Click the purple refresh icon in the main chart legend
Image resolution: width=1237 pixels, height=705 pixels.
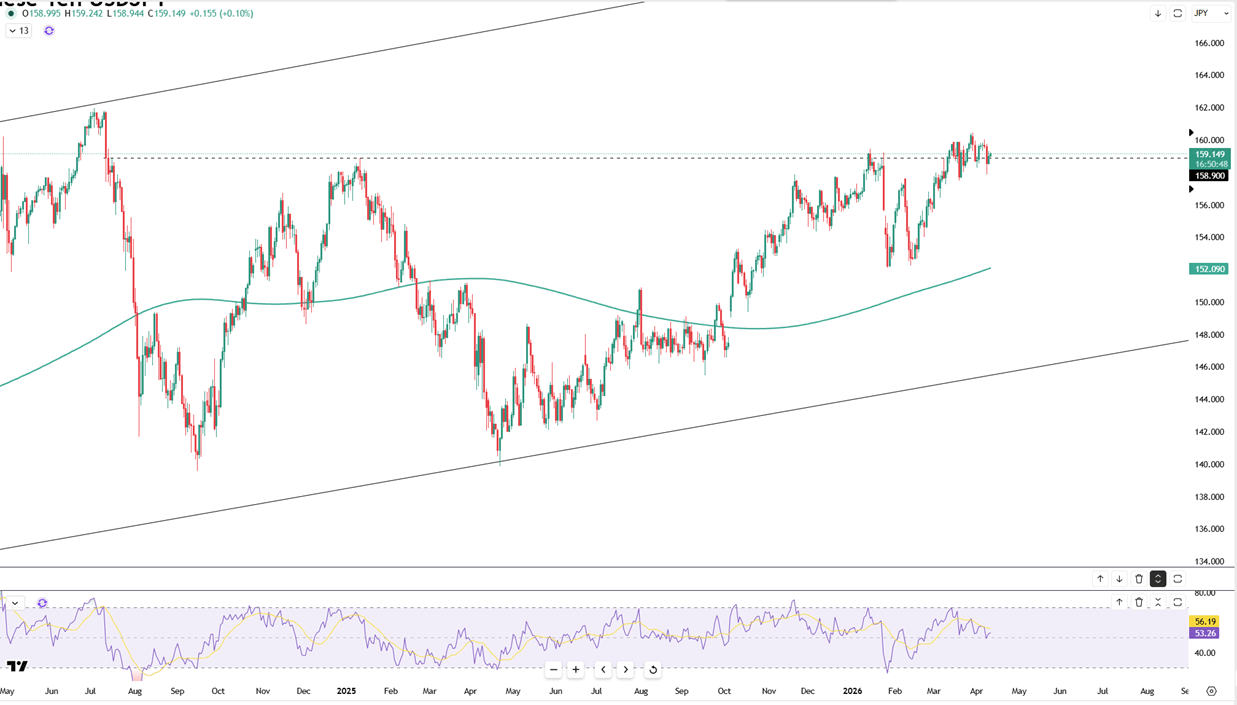pyautogui.click(x=49, y=31)
